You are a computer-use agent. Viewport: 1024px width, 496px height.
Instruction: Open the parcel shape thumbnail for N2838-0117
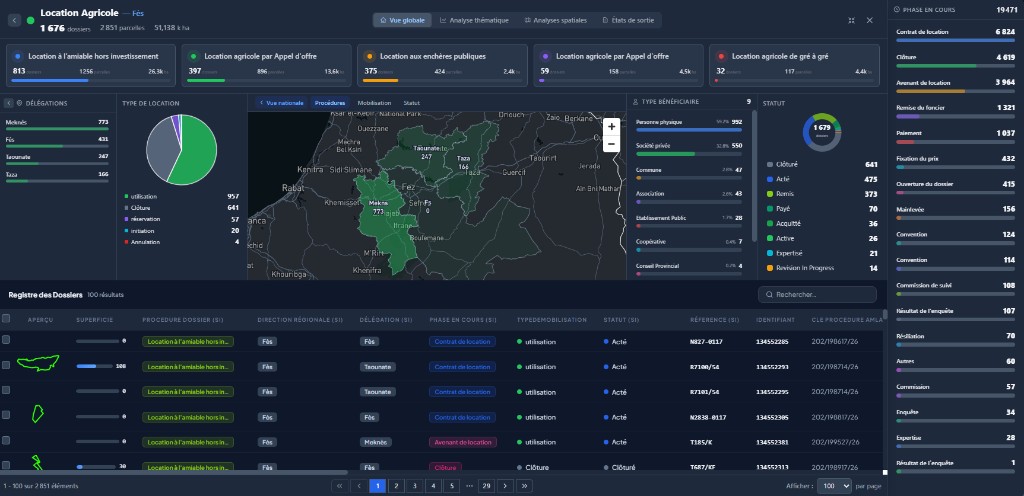click(x=38, y=414)
